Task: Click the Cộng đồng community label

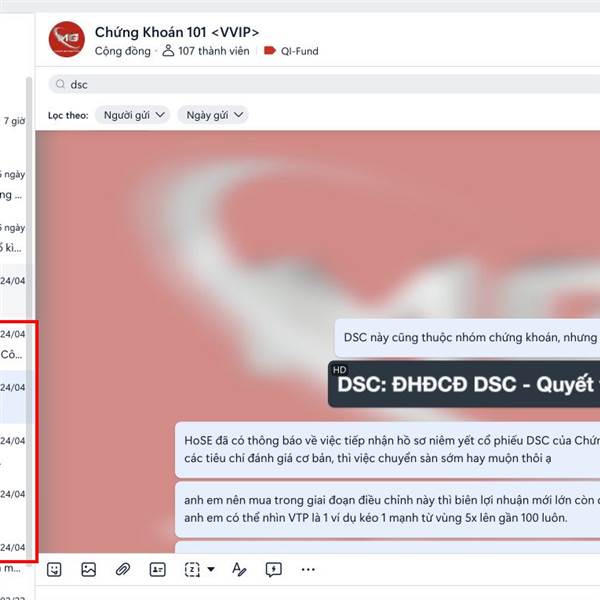Action: click(123, 51)
